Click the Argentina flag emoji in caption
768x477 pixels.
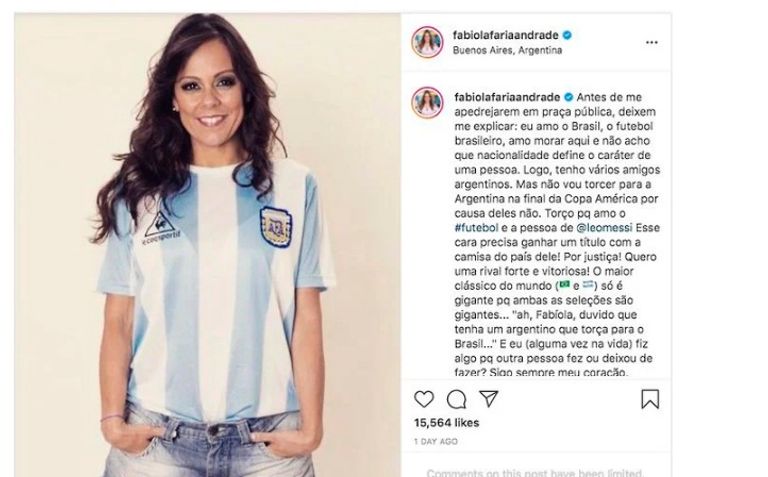click(588, 285)
